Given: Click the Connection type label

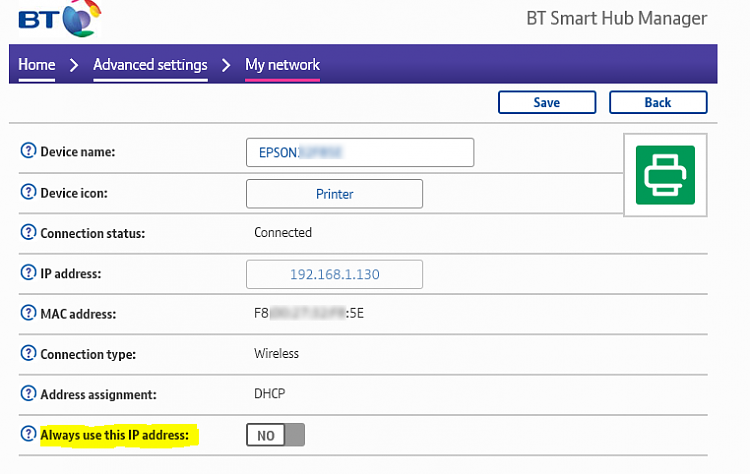Looking at the screenshot, I should click(88, 354).
